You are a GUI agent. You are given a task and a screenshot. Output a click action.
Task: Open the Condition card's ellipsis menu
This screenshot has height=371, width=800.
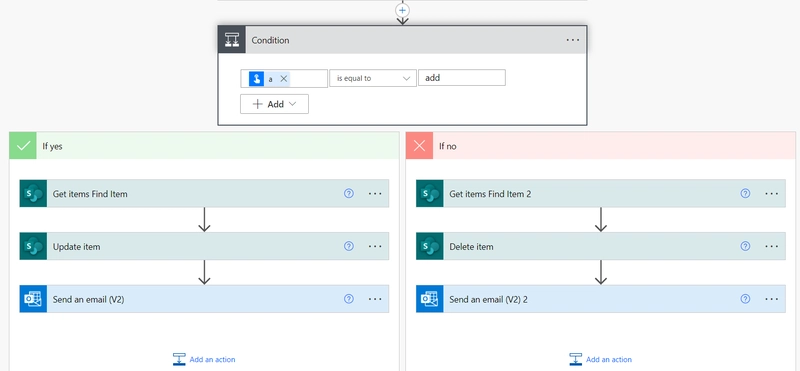[x=573, y=40]
